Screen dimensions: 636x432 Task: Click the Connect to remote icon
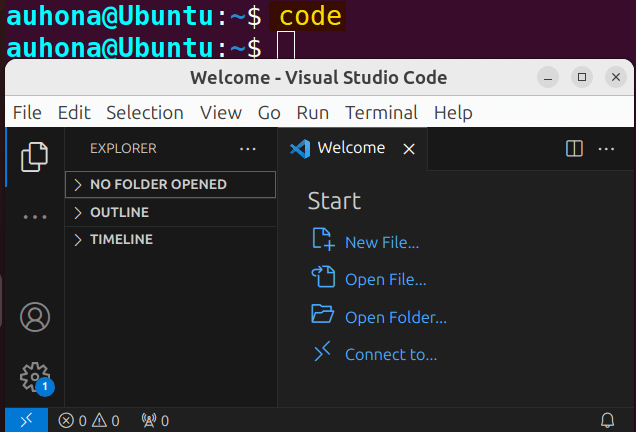[322, 351]
